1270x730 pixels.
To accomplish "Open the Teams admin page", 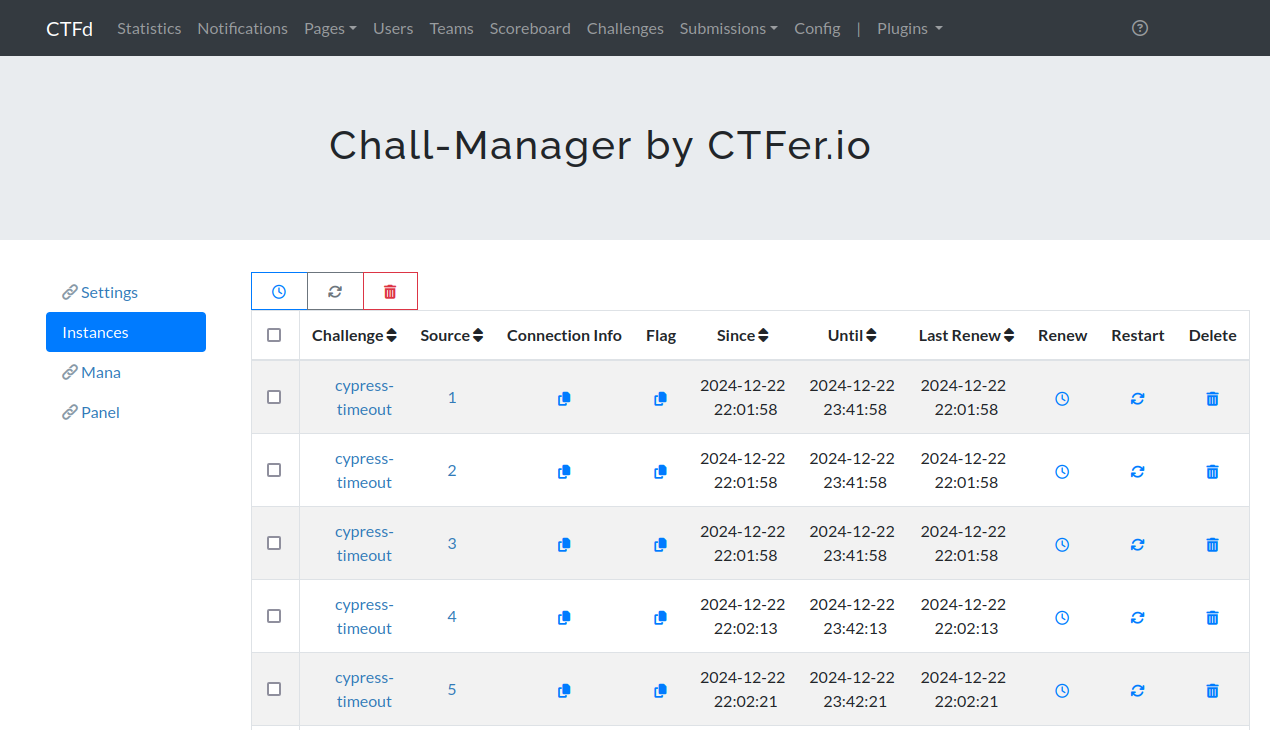I will tap(452, 28).
